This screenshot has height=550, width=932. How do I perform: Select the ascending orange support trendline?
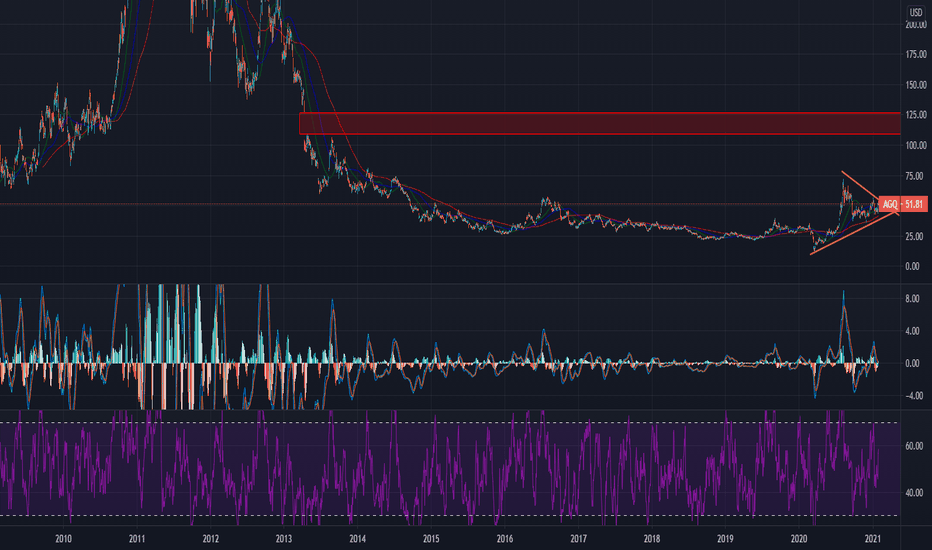coord(854,233)
